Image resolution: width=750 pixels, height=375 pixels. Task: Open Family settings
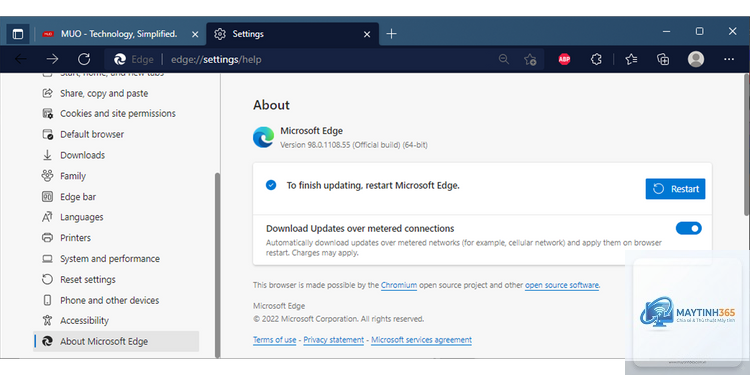tap(73, 176)
